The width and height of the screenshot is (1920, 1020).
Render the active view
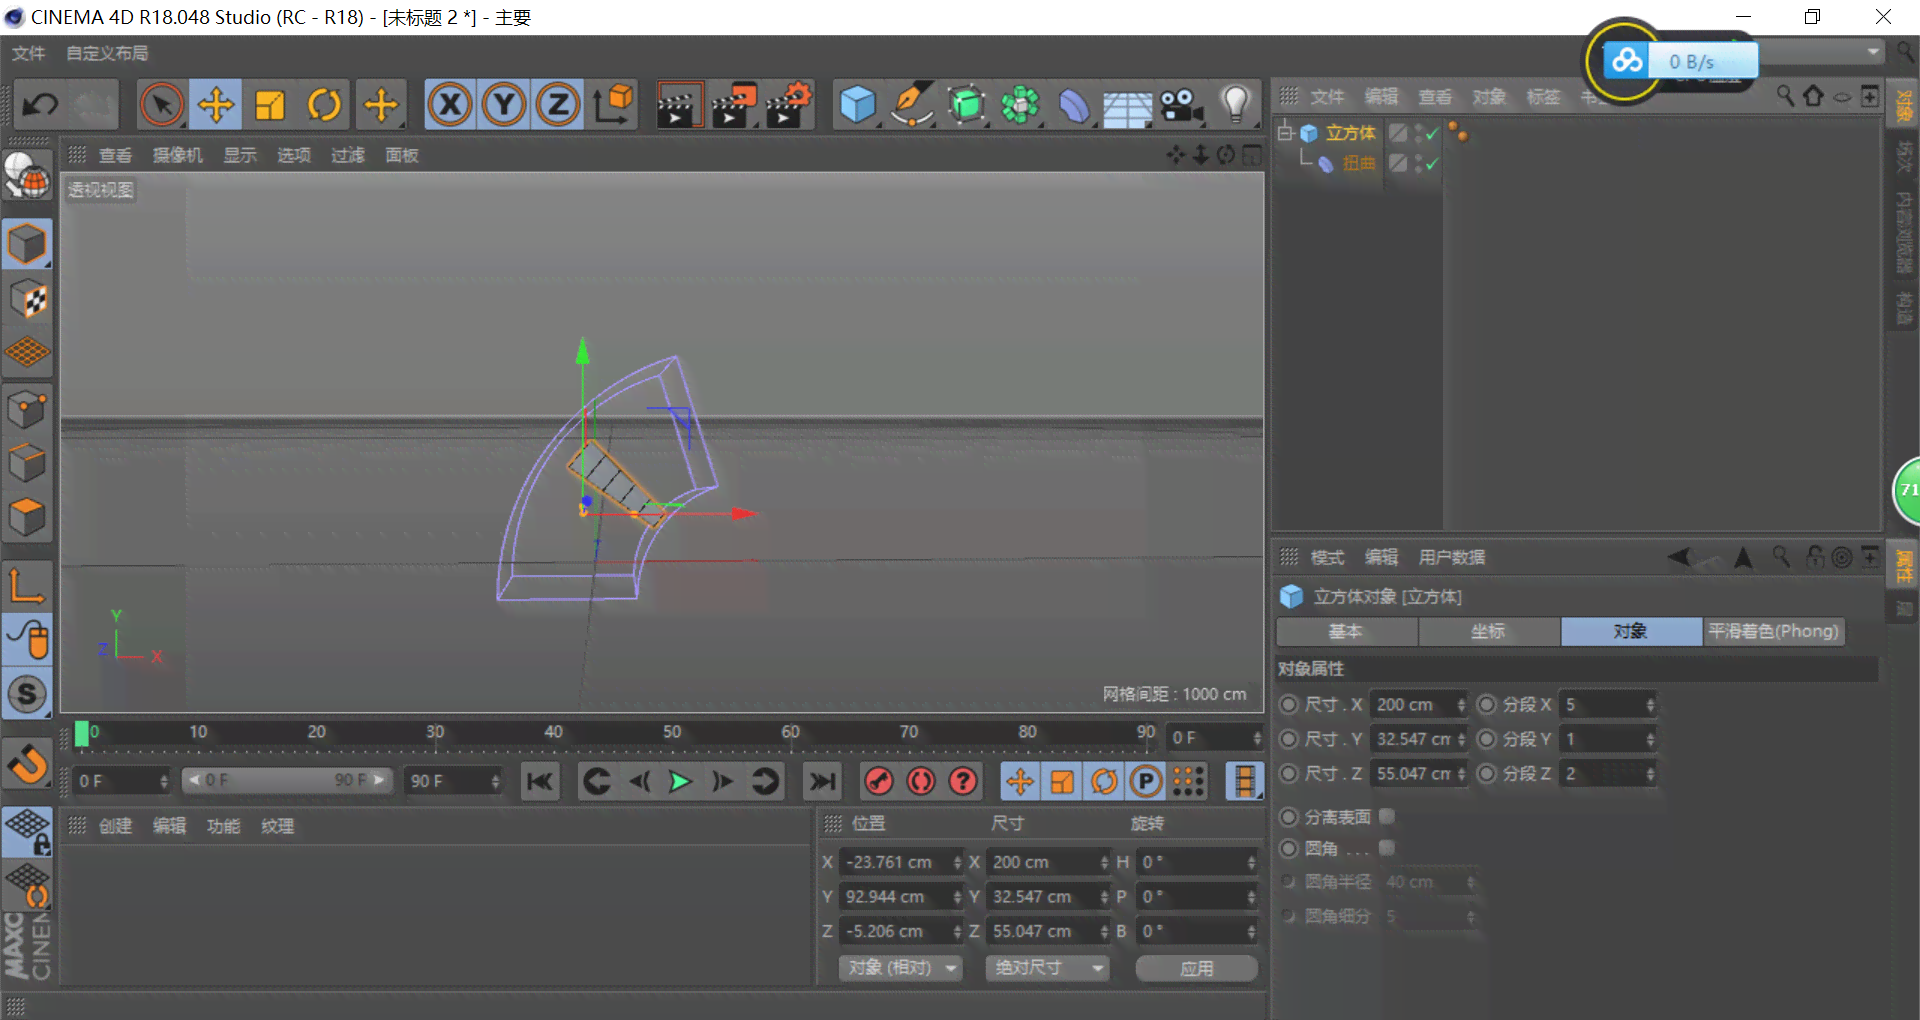click(x=679, y=104)
